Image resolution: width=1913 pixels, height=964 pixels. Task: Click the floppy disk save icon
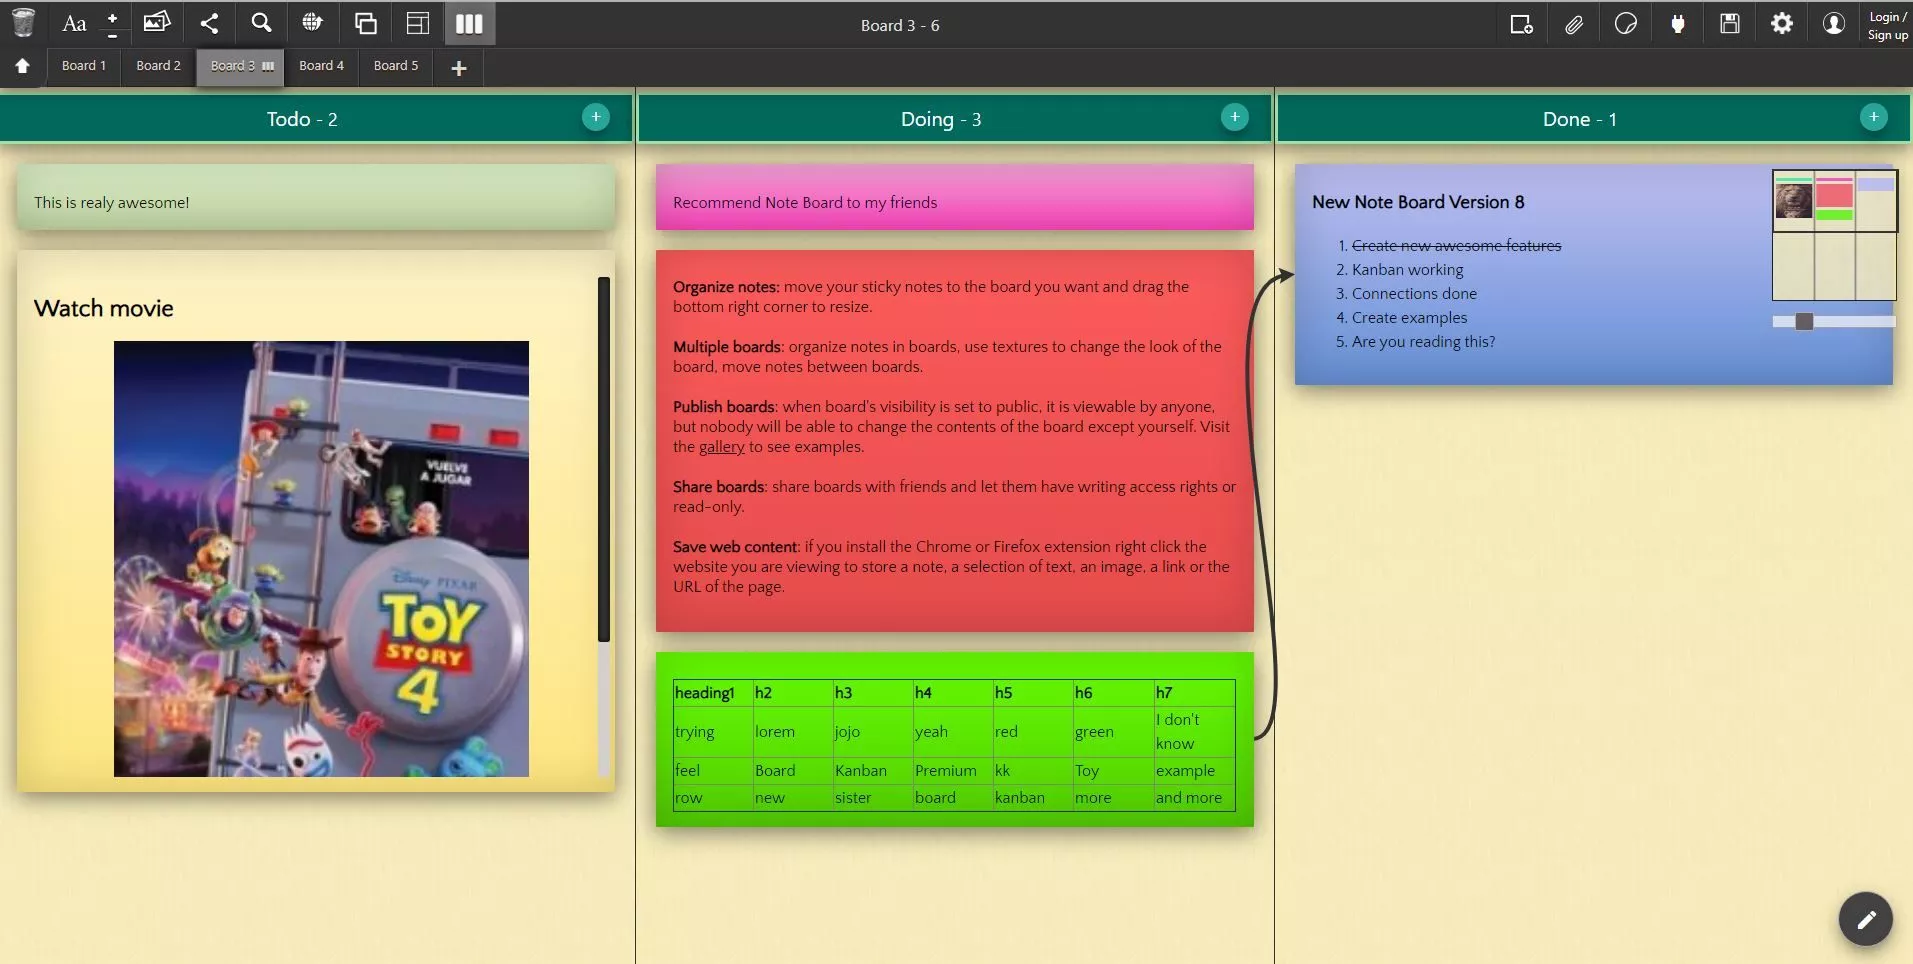(1730, 24)
